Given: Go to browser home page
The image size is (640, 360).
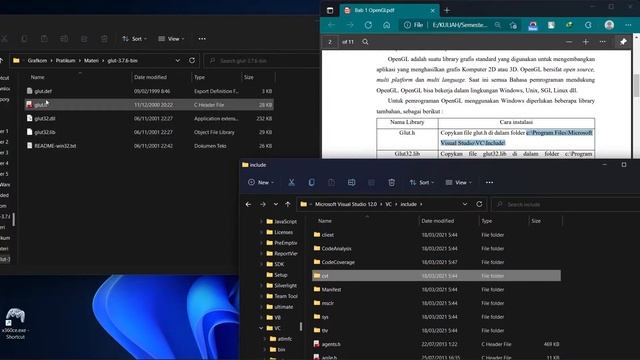Looking at the screenshot, I should coord(386,25).
